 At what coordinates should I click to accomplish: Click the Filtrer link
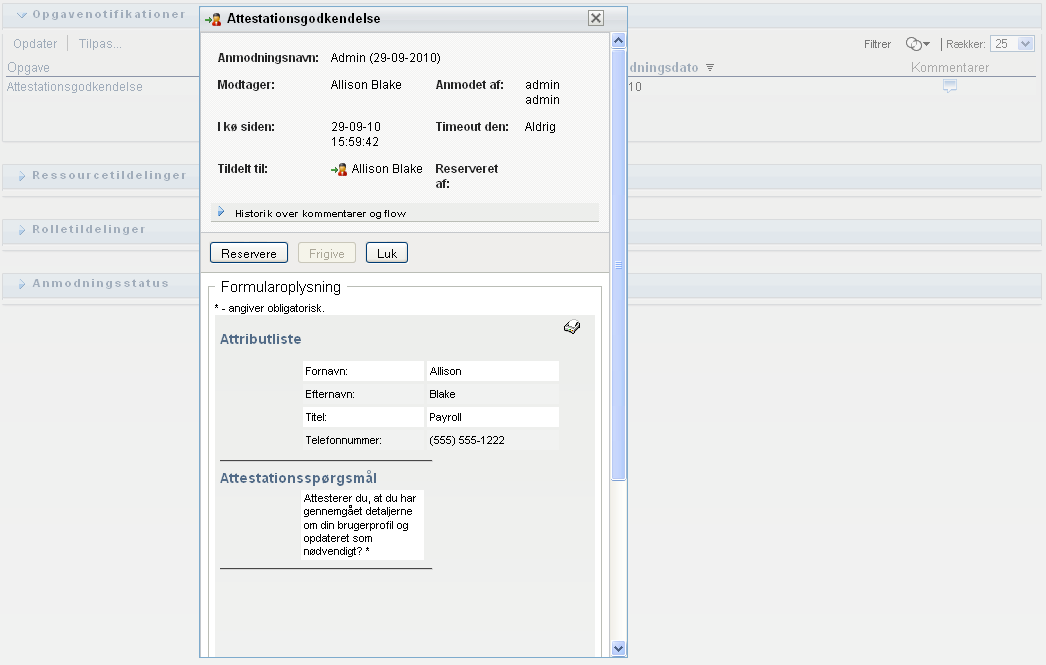pos(877,44)
